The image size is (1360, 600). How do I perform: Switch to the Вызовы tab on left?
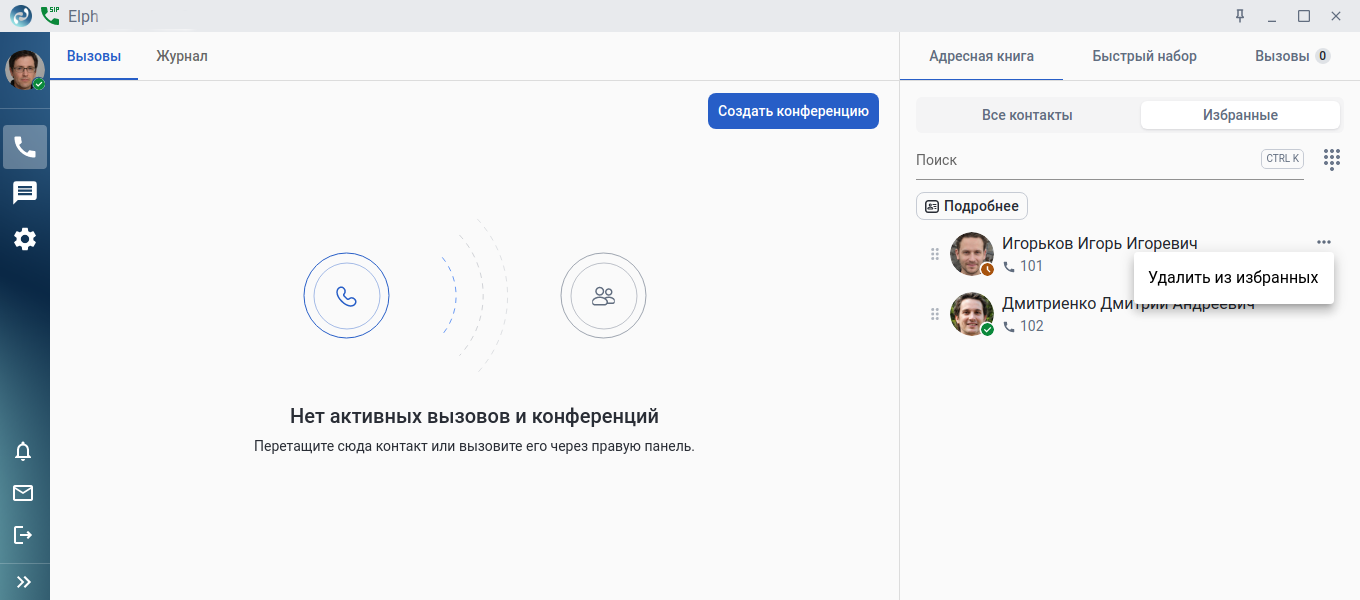coord(94,56)
